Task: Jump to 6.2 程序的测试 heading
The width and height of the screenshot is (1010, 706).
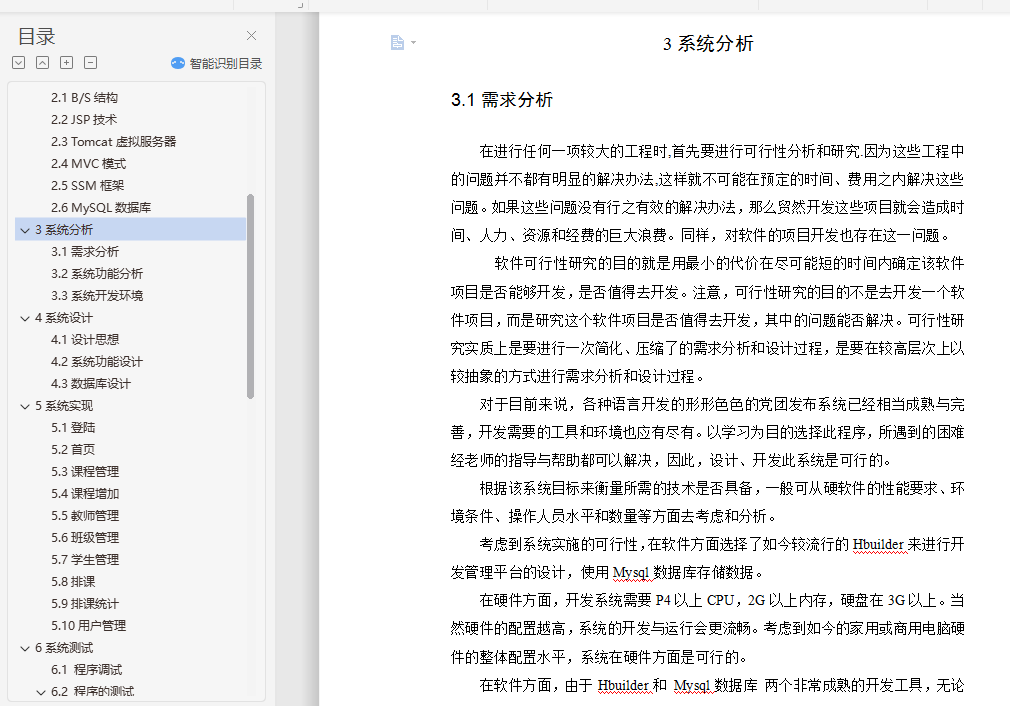Action: [x=93, y=692]
